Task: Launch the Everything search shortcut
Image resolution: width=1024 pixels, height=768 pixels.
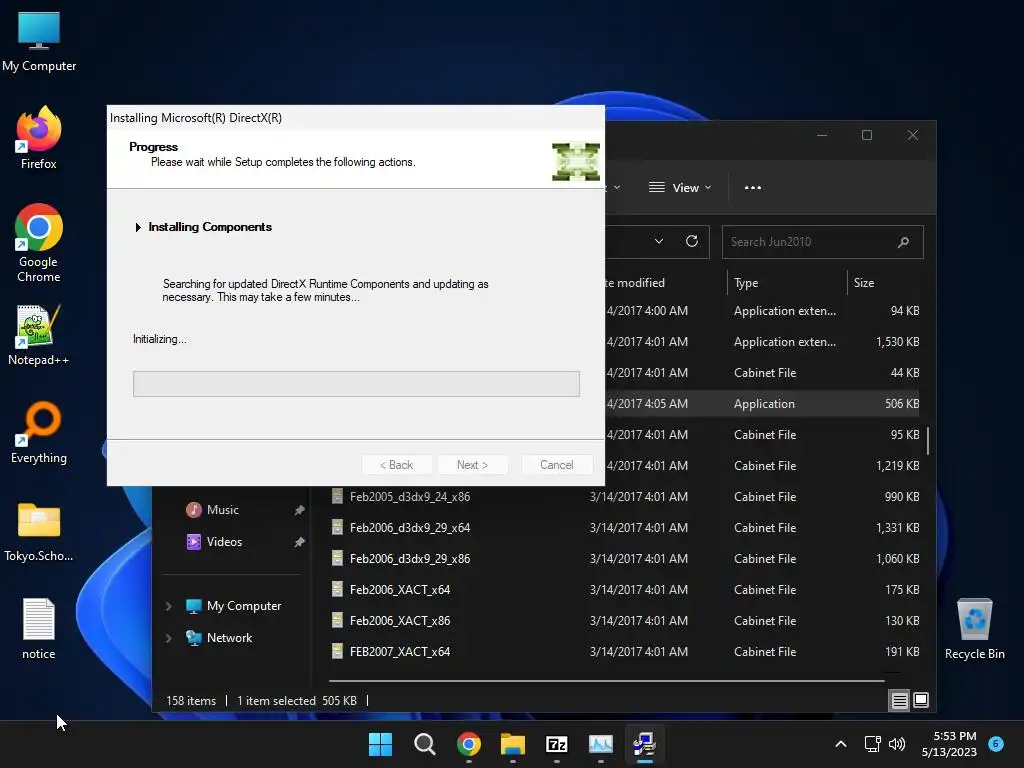Action: coord(39,432)
